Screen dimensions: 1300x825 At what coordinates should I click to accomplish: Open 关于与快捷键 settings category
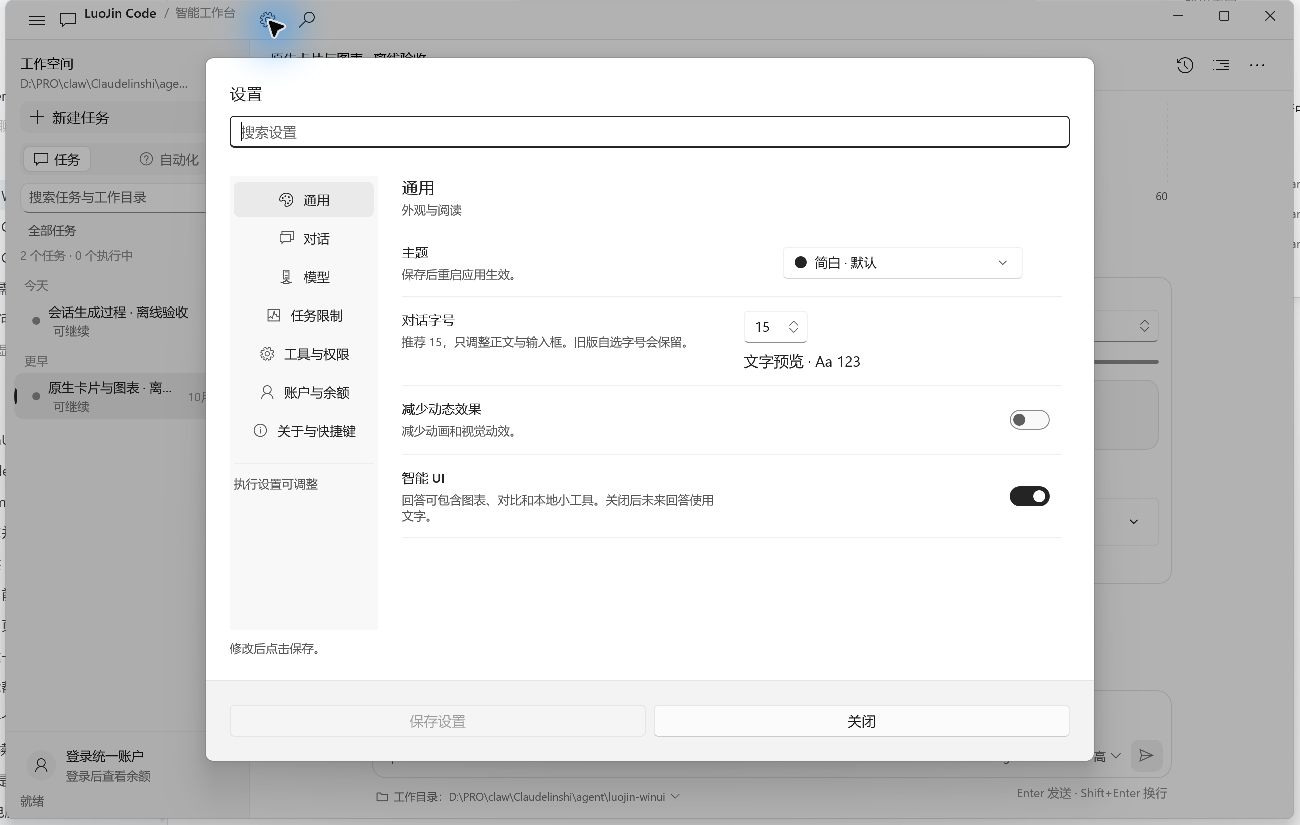click(x=304, y=431)
